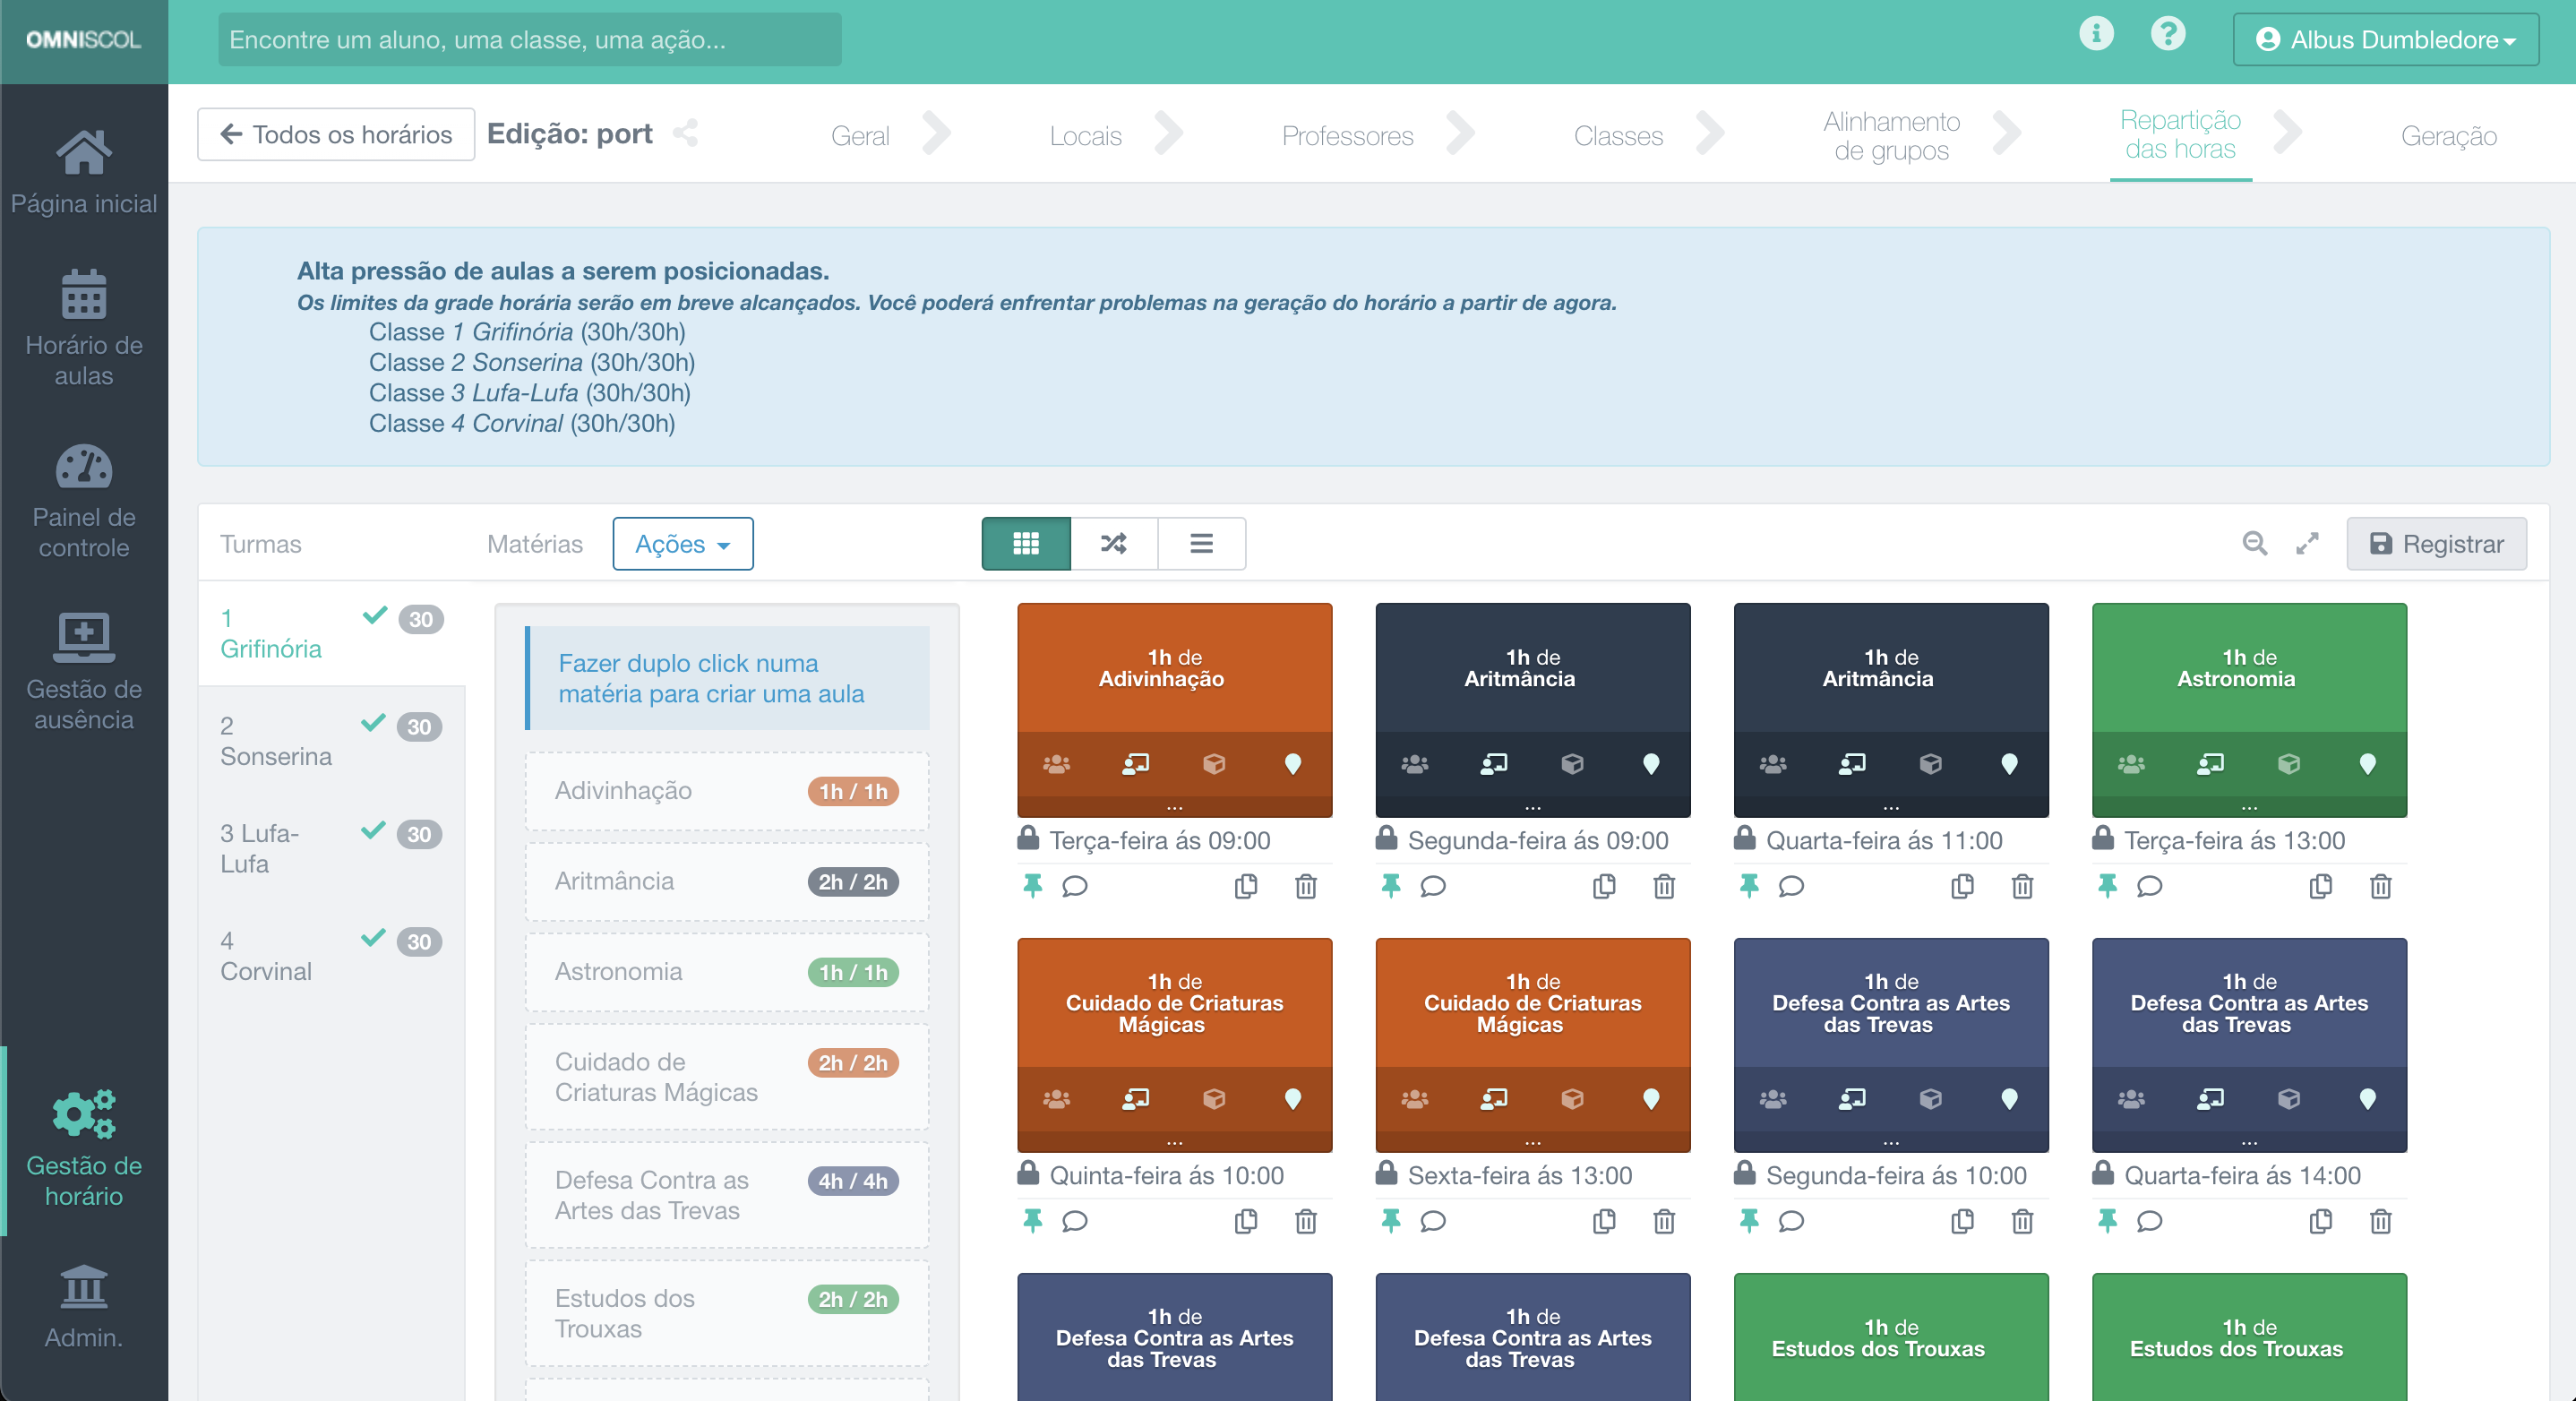Go back to Todos os horários
This screenshot has height=1401, width=2576.
336,134
